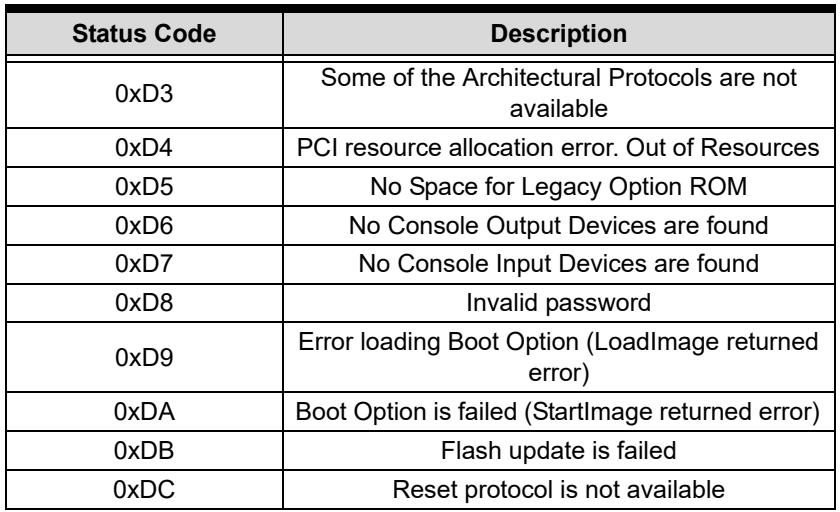Click the PCI resource allocation error description

click(x=559, y=147)
